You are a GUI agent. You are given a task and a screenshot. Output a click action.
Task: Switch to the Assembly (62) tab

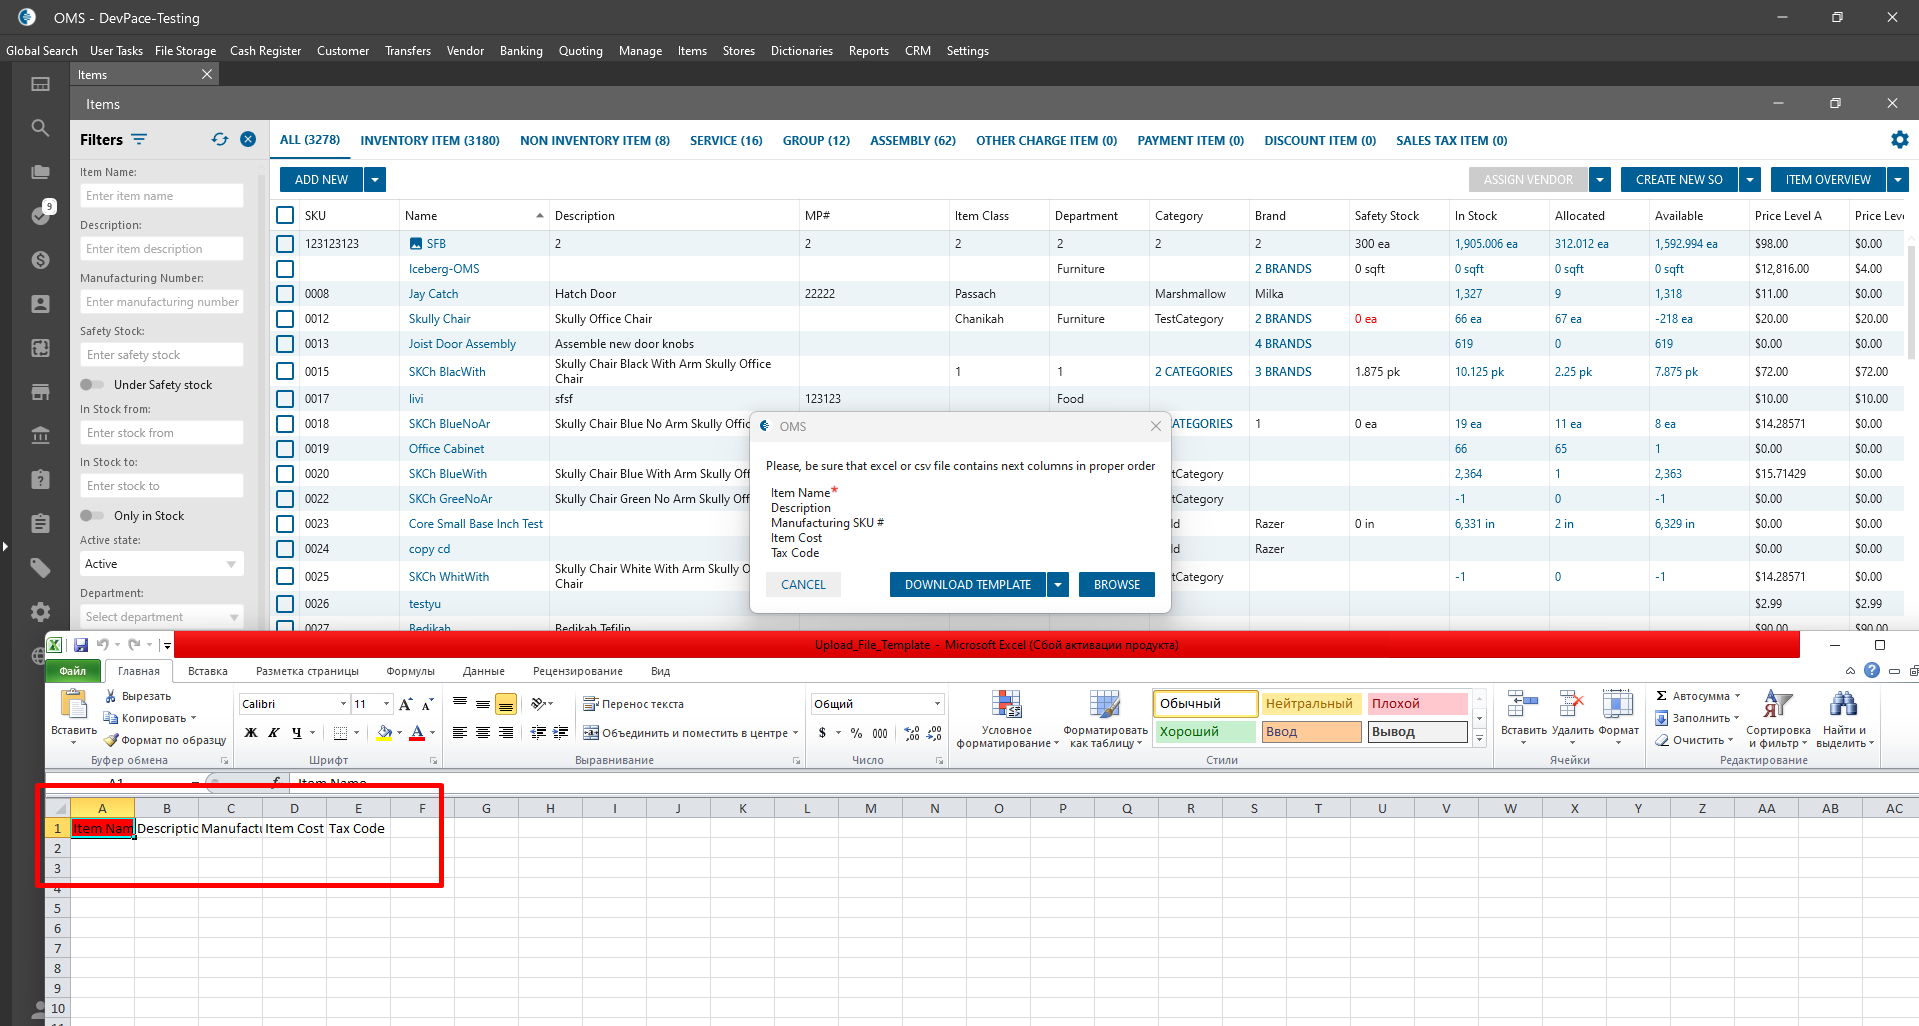[912, 141]
